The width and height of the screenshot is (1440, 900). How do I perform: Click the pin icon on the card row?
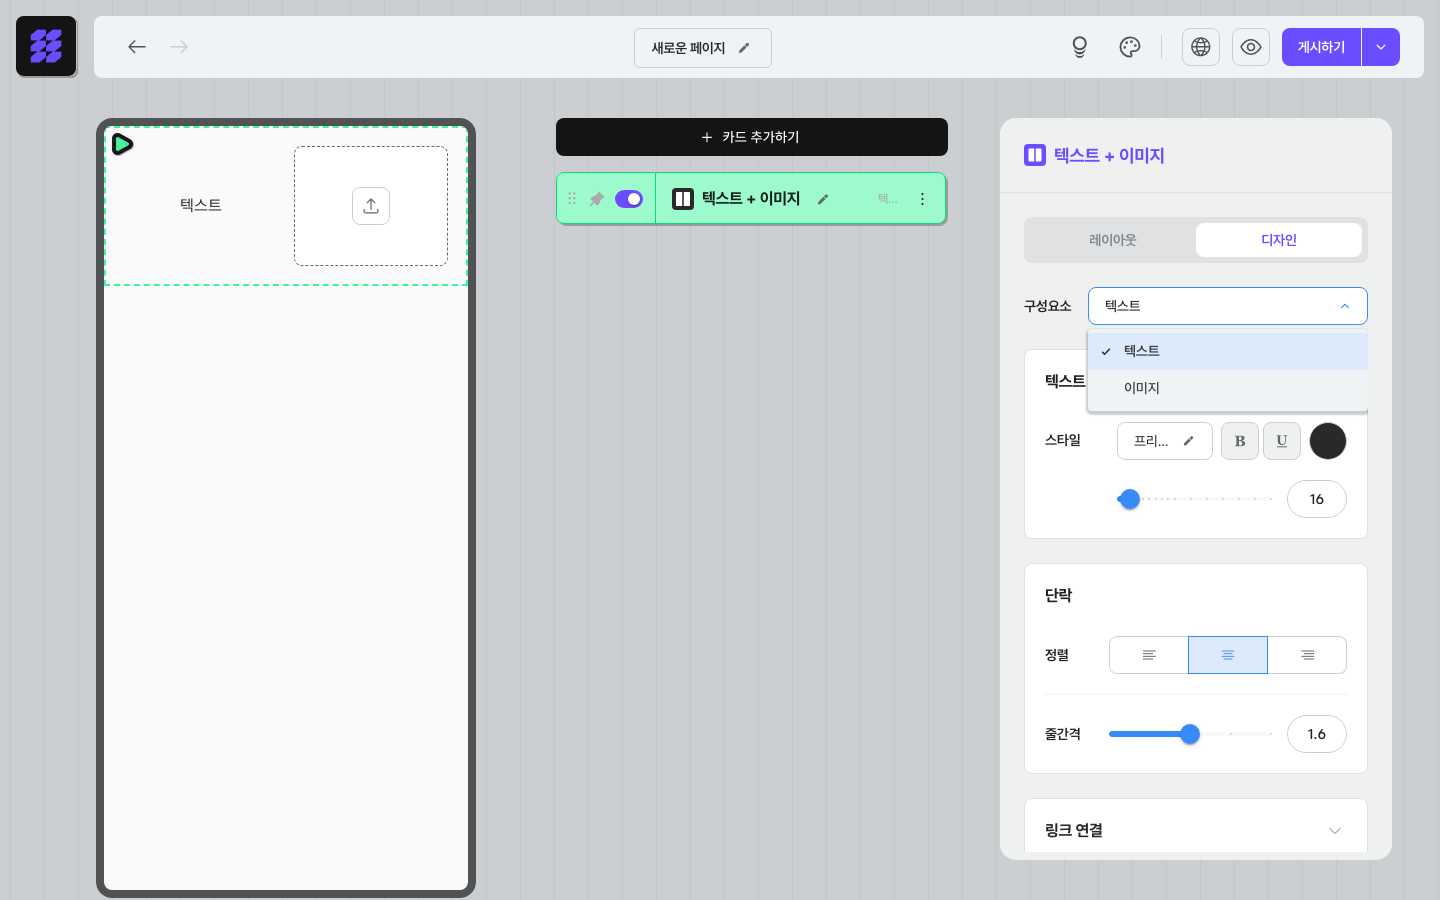click(x=597, y=199)
